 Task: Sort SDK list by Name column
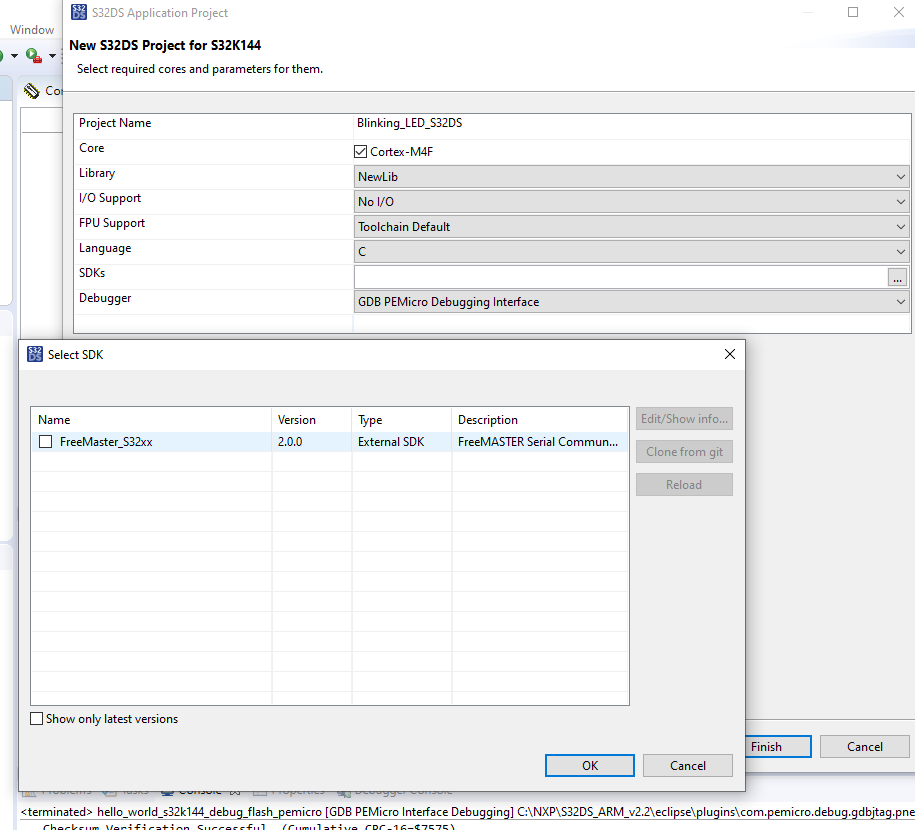(x=152, y=420)
